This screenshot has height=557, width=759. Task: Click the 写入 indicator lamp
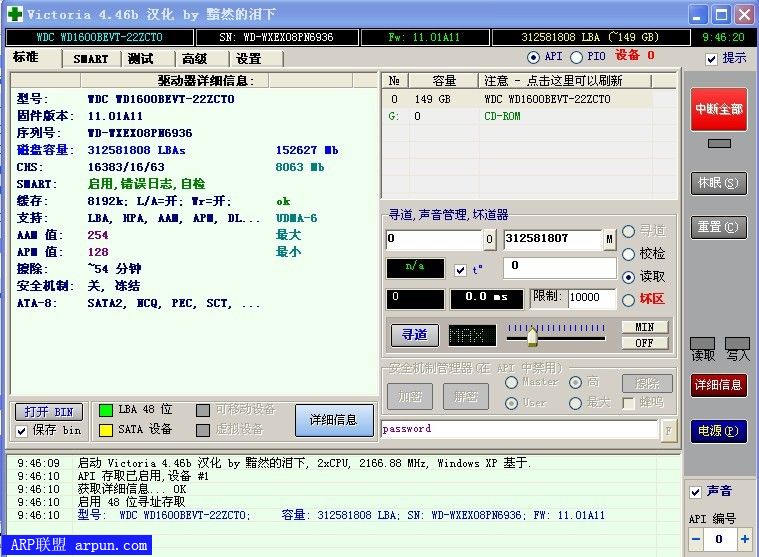point(737,343)
